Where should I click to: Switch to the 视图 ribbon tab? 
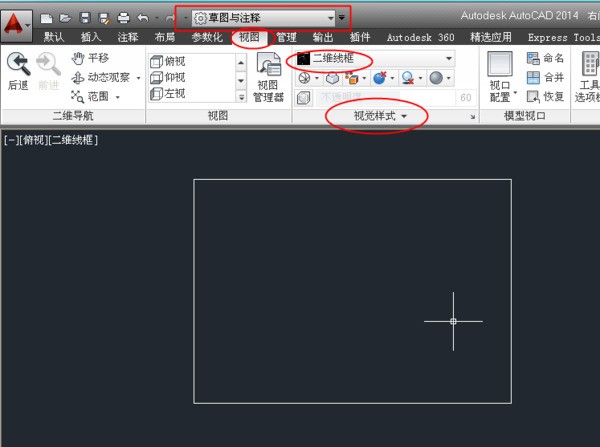coord(247,38)
